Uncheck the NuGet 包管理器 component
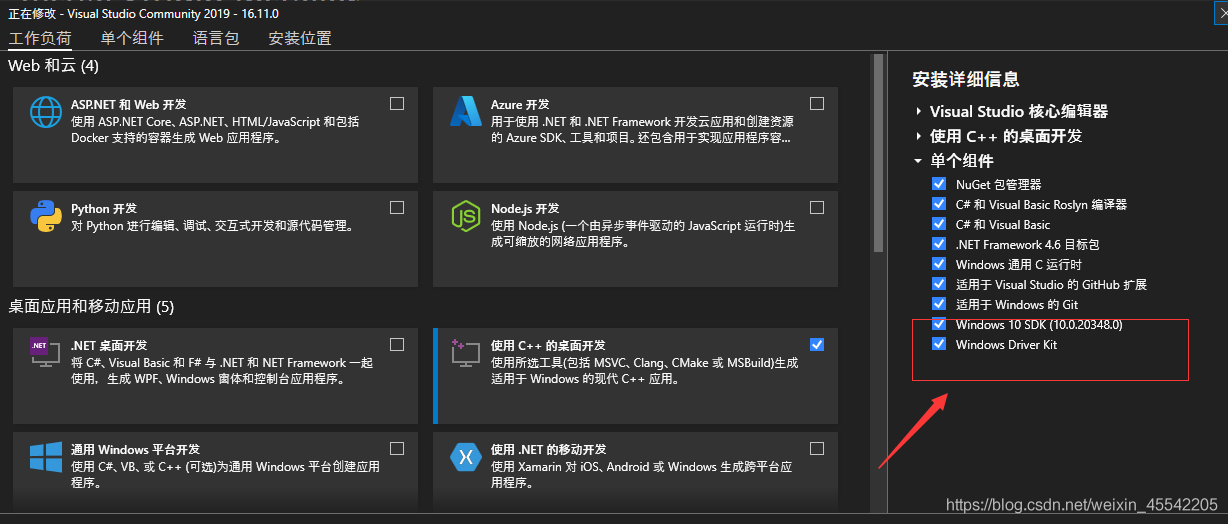Image resolution: width=1228 pixels, height=524 pixels. click(938, 184)
